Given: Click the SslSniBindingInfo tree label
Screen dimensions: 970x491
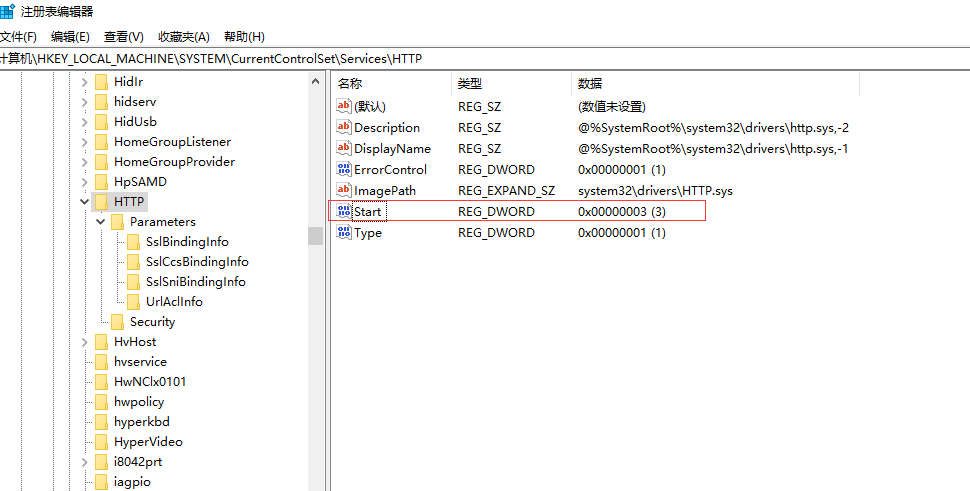Looking at the screenshot, I should click(x=195, y=282).
